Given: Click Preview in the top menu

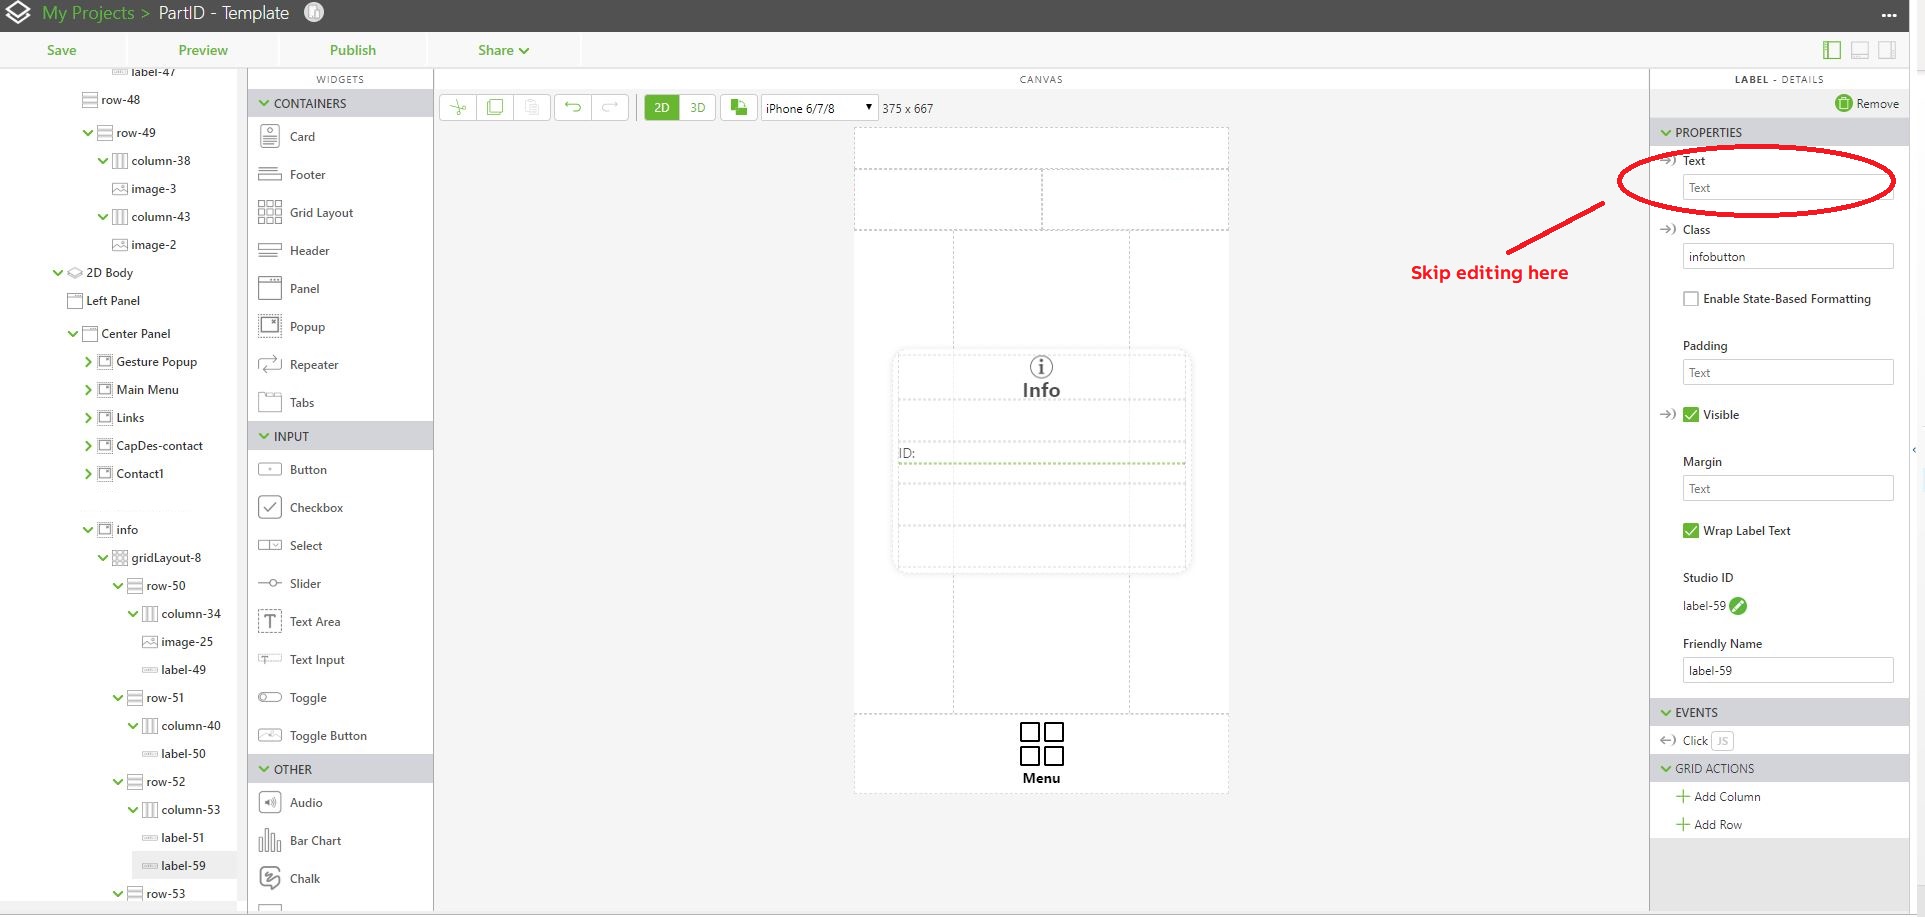Looking at the screenshot, I should click(x=203, y=50).
